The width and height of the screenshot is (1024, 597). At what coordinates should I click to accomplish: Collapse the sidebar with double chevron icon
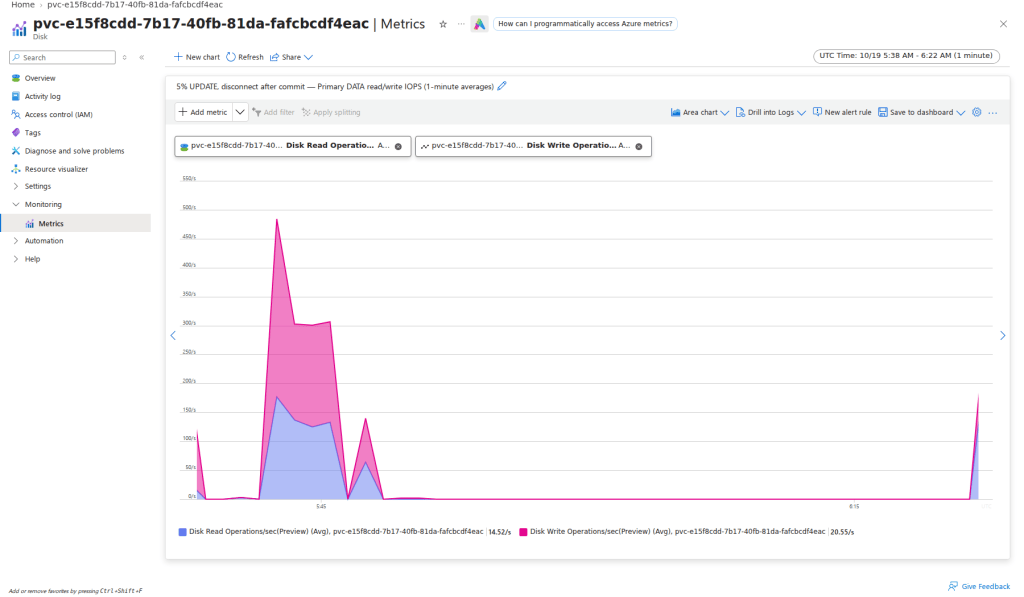142,57
